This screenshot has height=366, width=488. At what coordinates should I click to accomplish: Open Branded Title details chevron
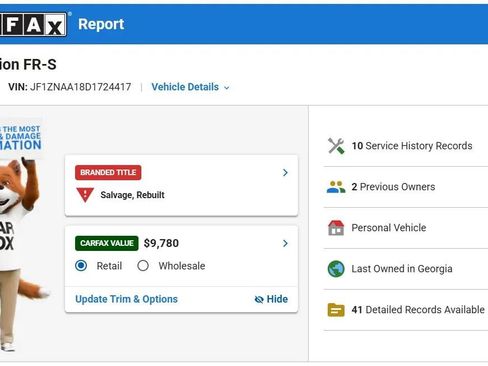tap(285, 173)
